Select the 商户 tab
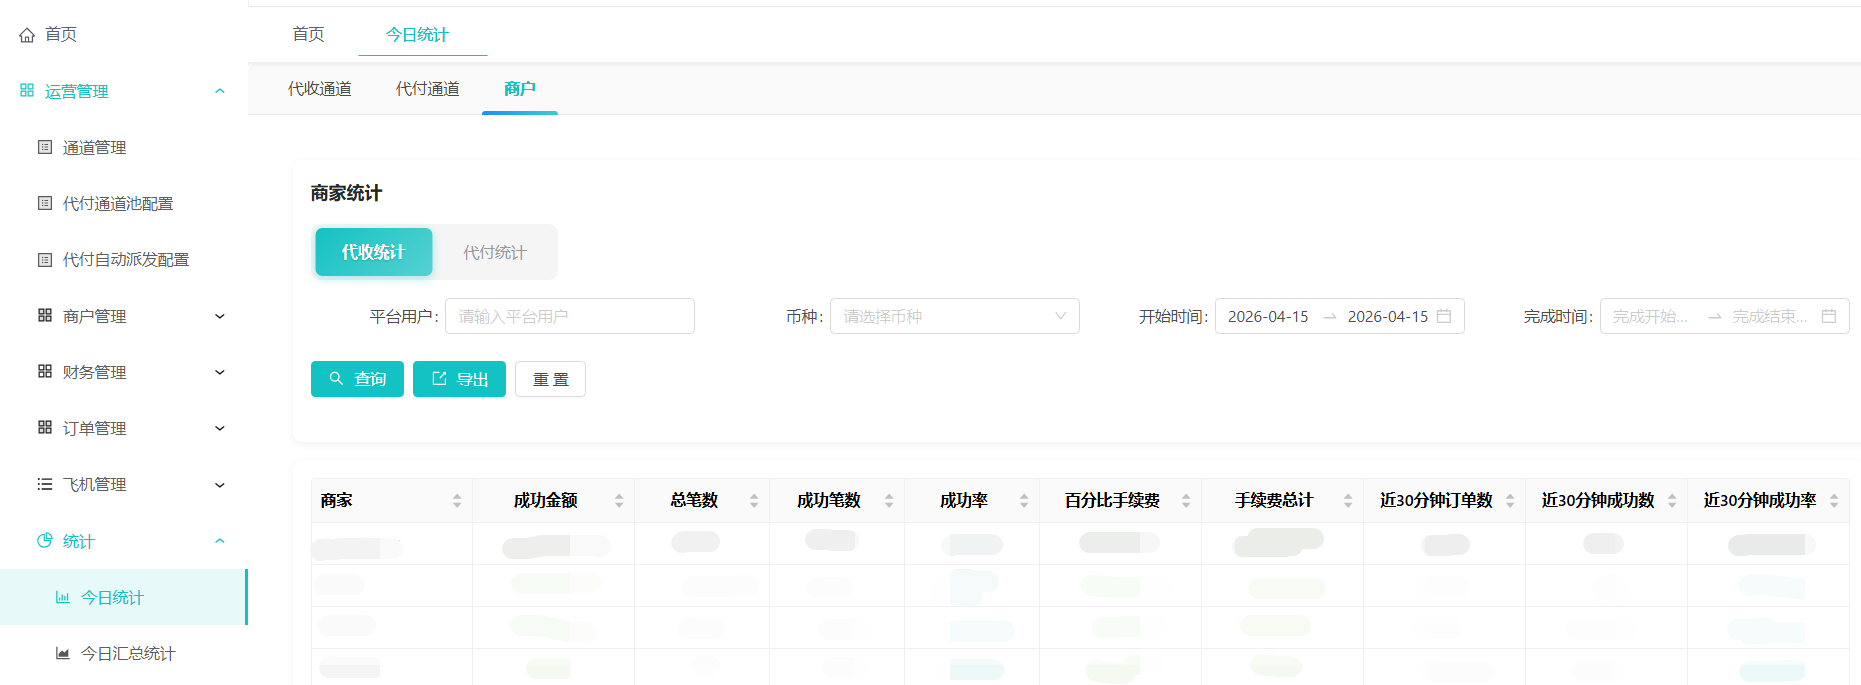 coord(520,89)
